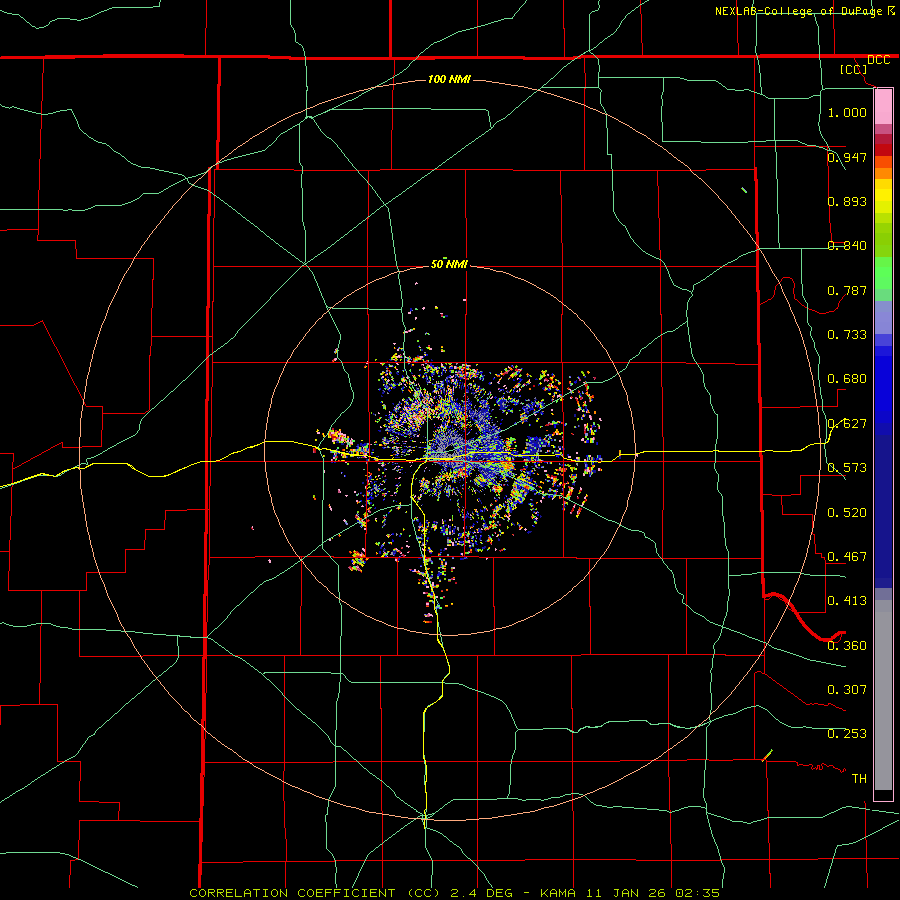Click the [CC] units label
This screenshot has width=900, height=900.
click(x=853, y=69)
